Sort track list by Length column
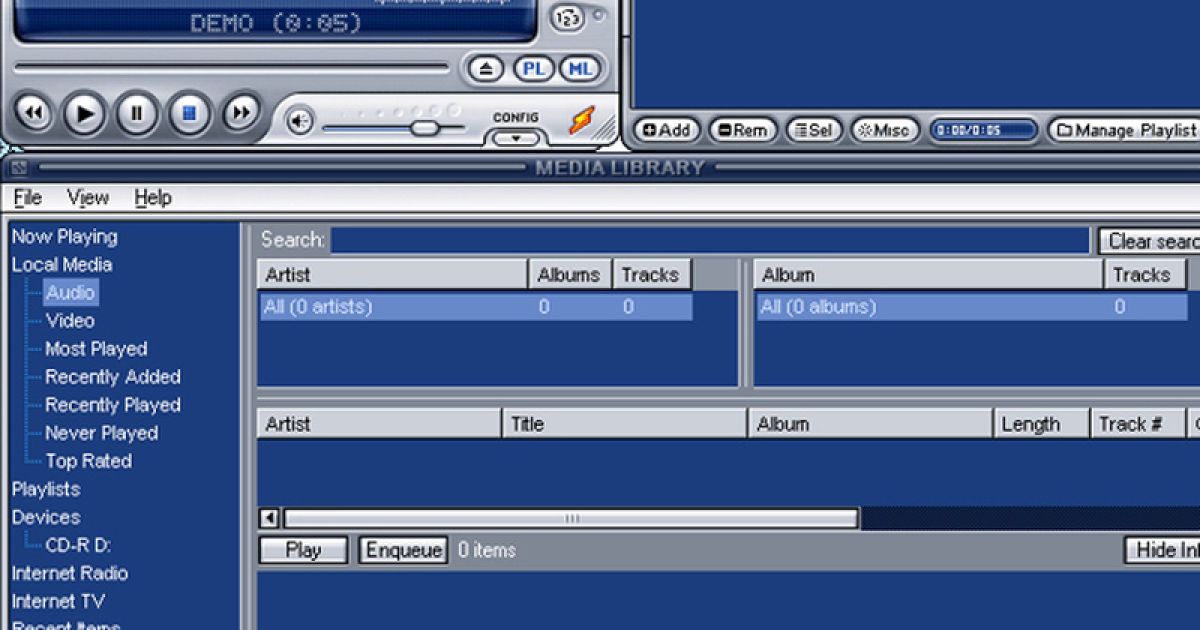 point(1041,424)
